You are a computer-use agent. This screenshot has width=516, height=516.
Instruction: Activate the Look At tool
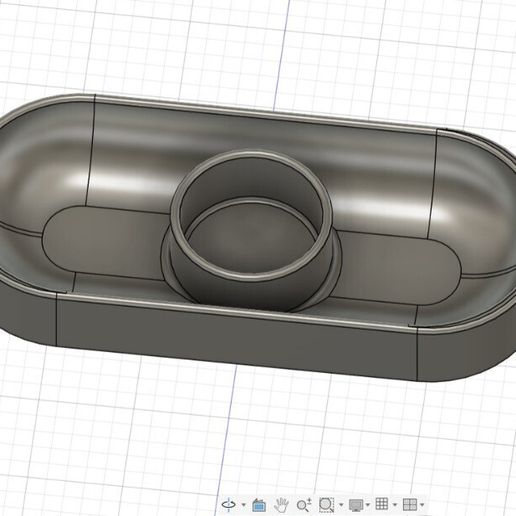[259, 505]
